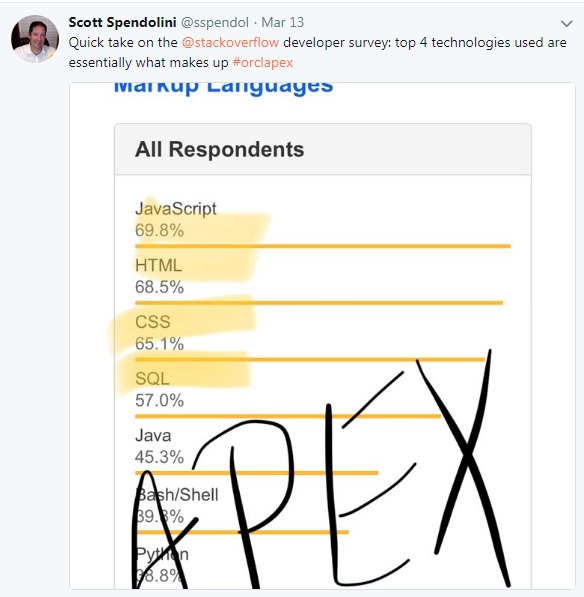Click the tweet text body
The image size is (584, 597).
coord(318,52)
